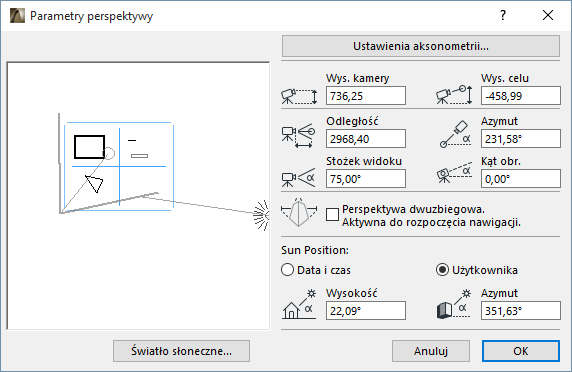This screenshot has width=572, height=372.
Task: Click the Aktywna do rozpoczęcia nawigacji text
Action: 431,222
